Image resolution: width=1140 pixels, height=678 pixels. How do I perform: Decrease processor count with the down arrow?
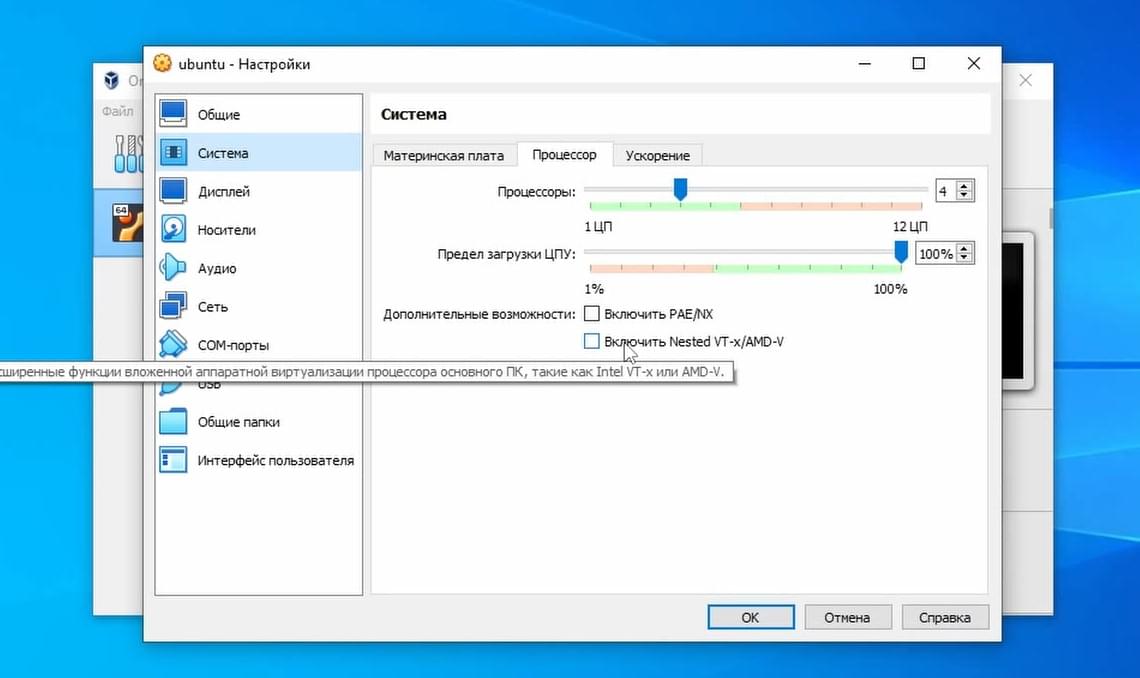point(964,195)
